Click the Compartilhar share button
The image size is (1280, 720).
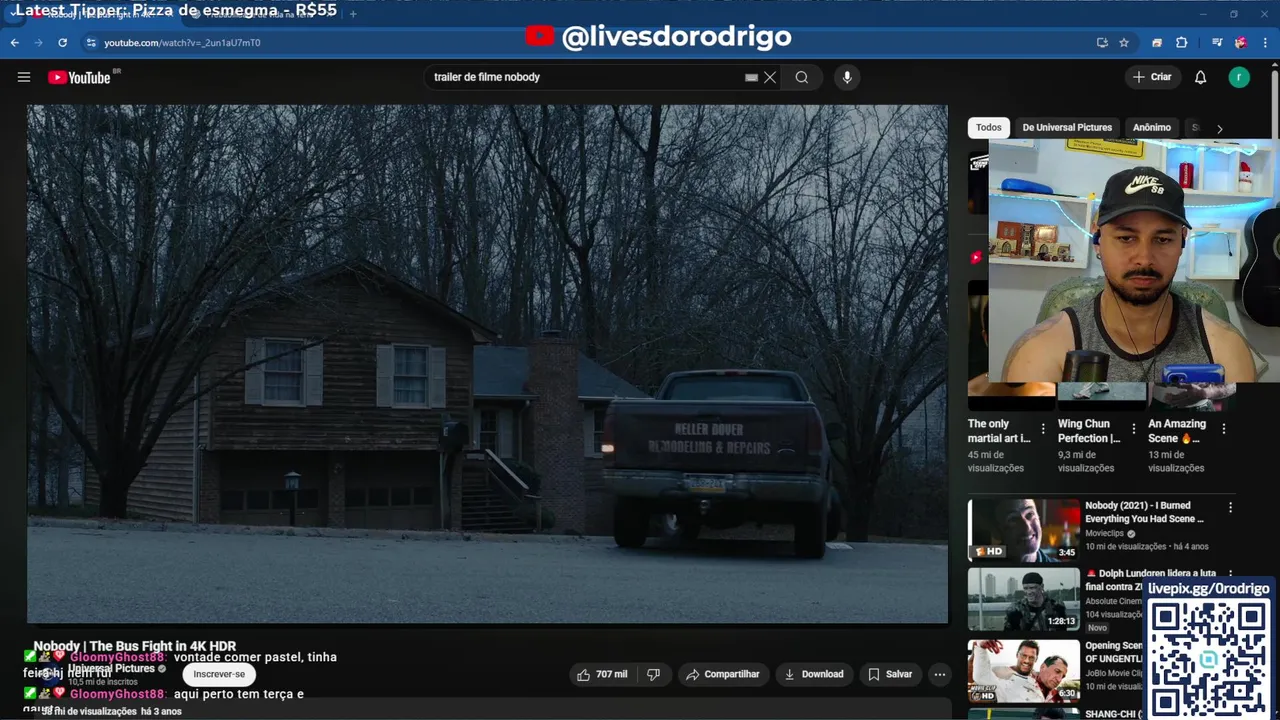pyautogui.click(x=723, y=674)
